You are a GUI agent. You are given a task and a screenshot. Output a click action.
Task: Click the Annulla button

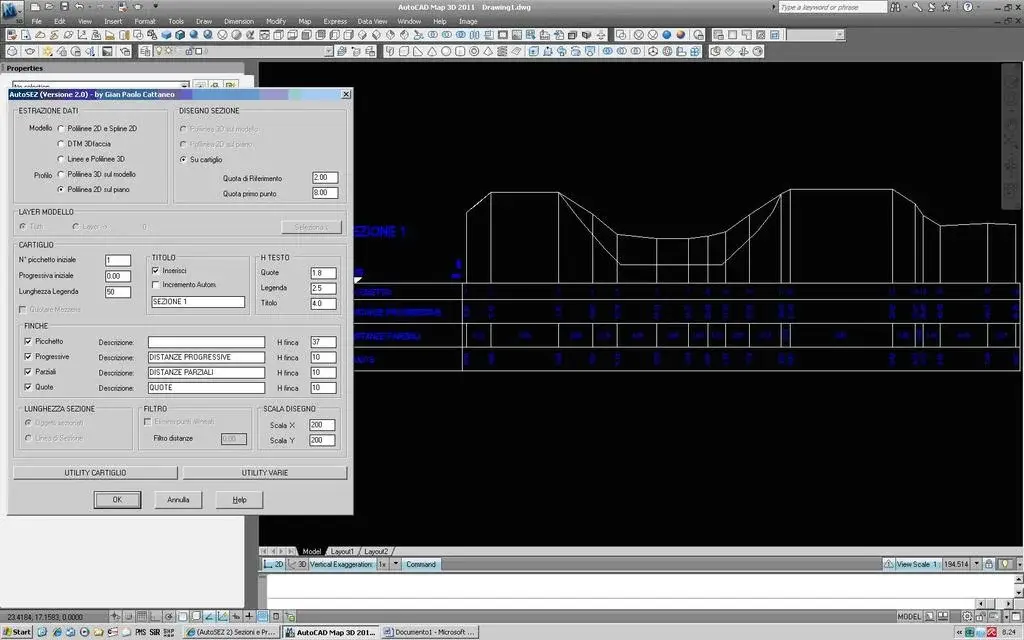[x=178, y=500]
